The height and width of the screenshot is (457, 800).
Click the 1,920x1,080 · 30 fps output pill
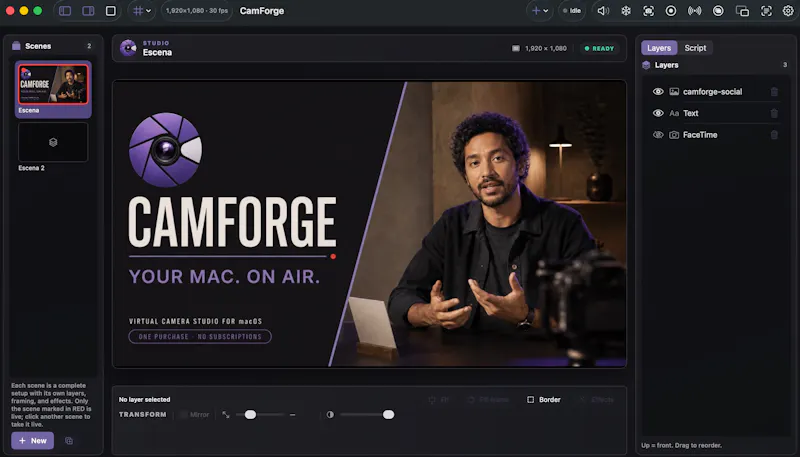coord(196,11)
